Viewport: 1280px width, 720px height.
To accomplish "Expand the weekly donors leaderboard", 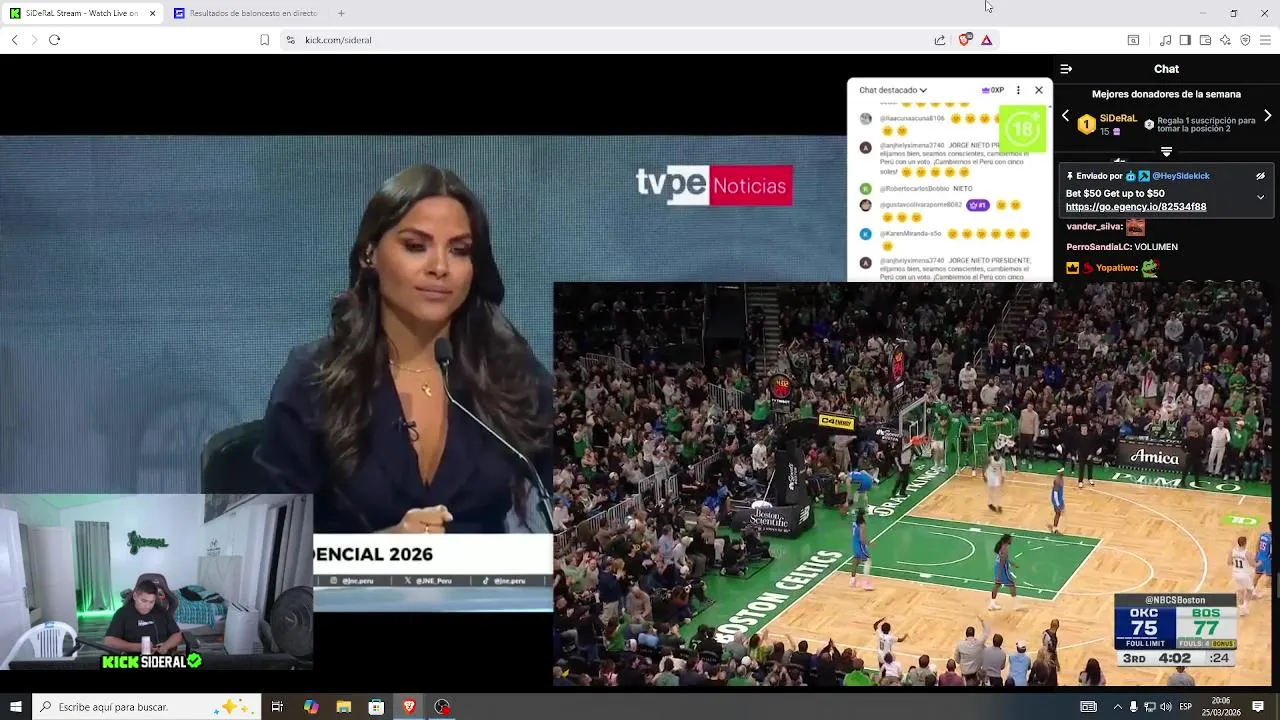I will click(x=1166, y=152).
